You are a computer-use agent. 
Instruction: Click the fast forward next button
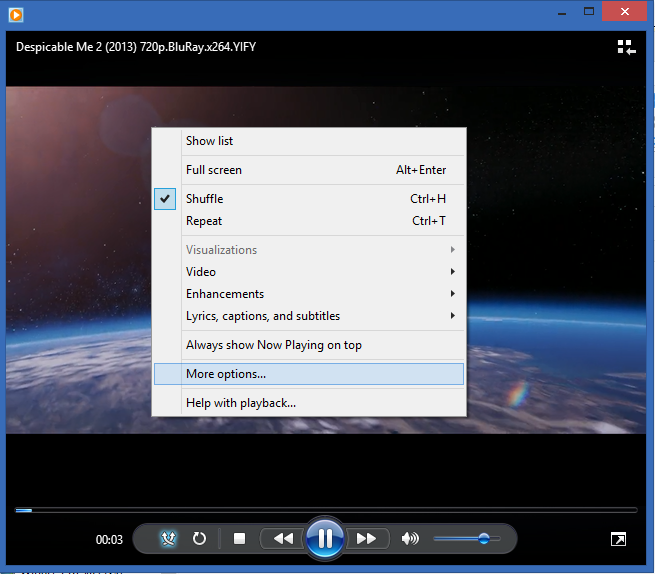coord(367,538)
